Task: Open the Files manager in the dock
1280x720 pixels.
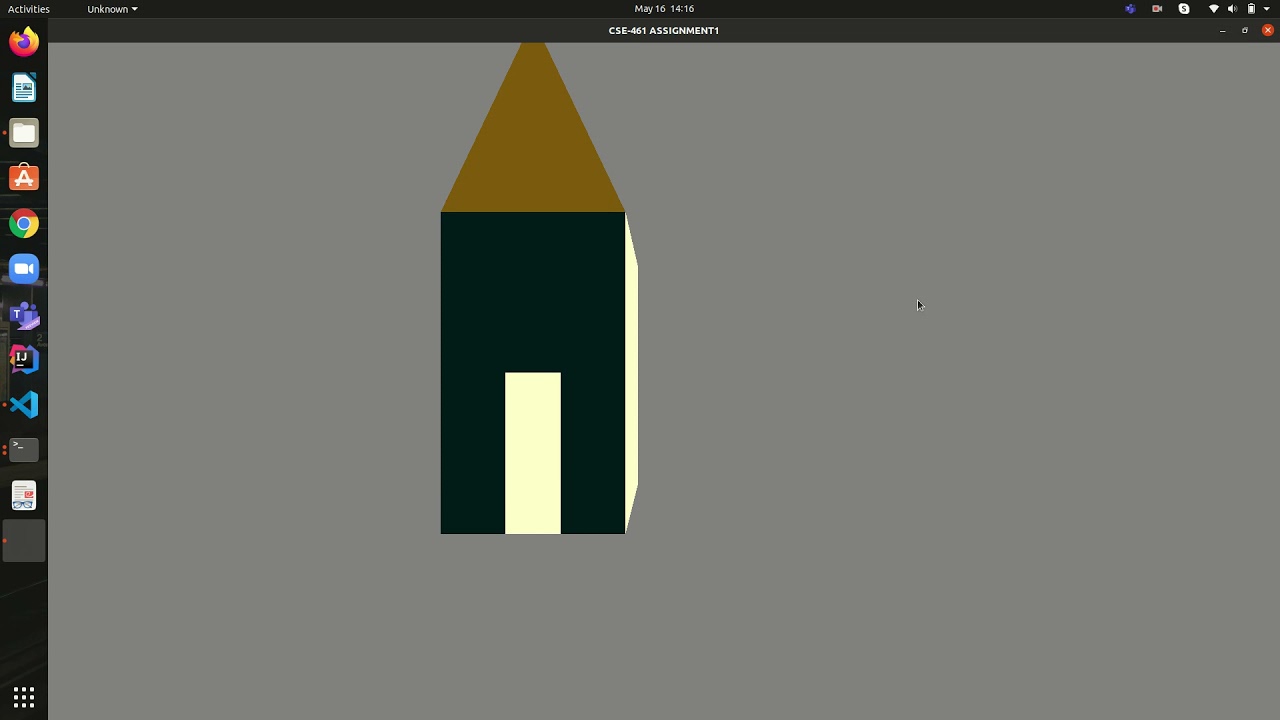Action: [x=24, y=133]
